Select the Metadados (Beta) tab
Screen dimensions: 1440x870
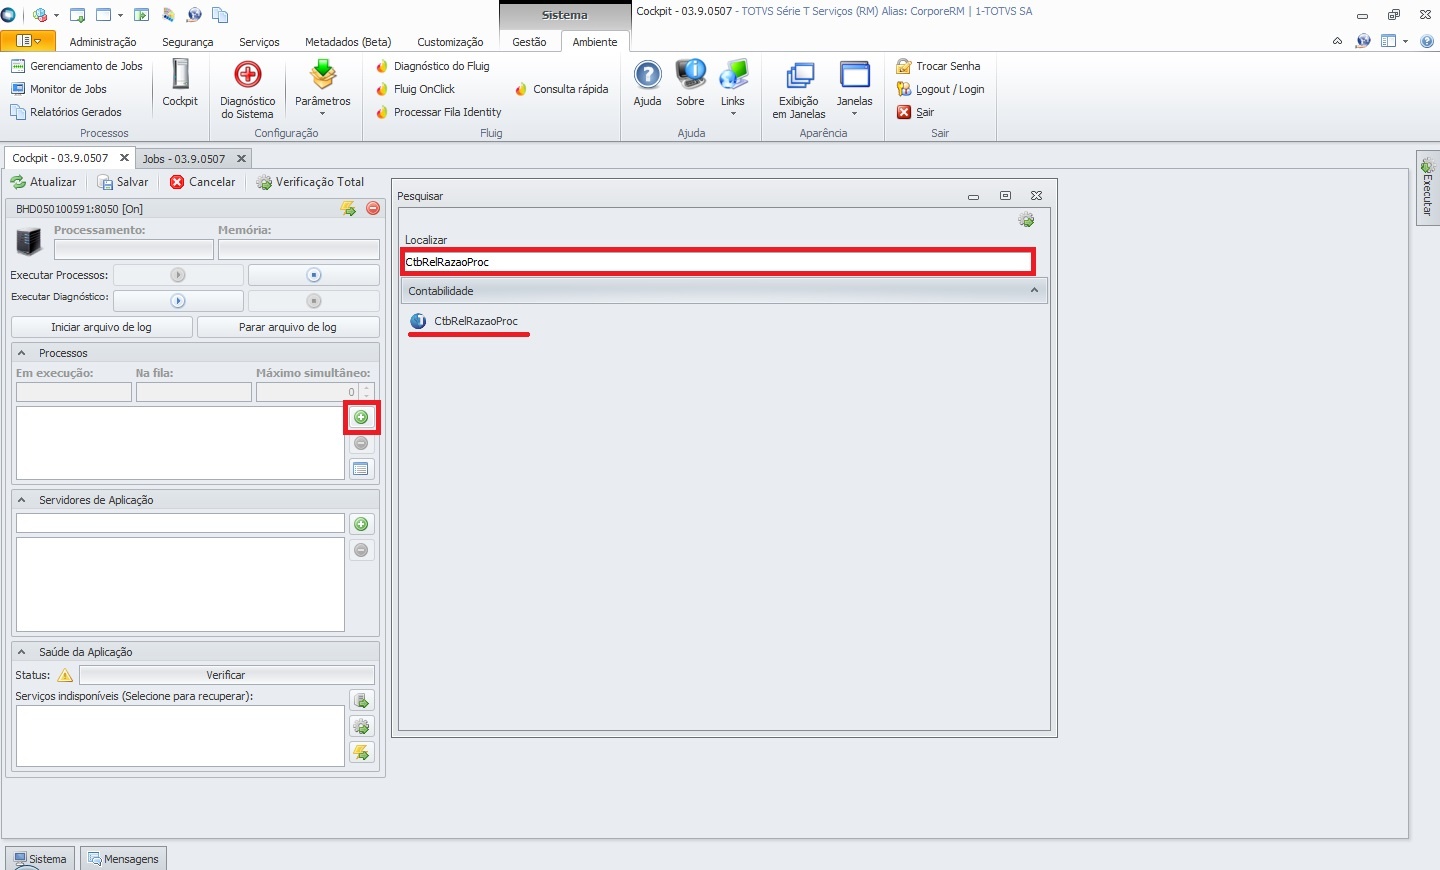[x=348, y=42]
